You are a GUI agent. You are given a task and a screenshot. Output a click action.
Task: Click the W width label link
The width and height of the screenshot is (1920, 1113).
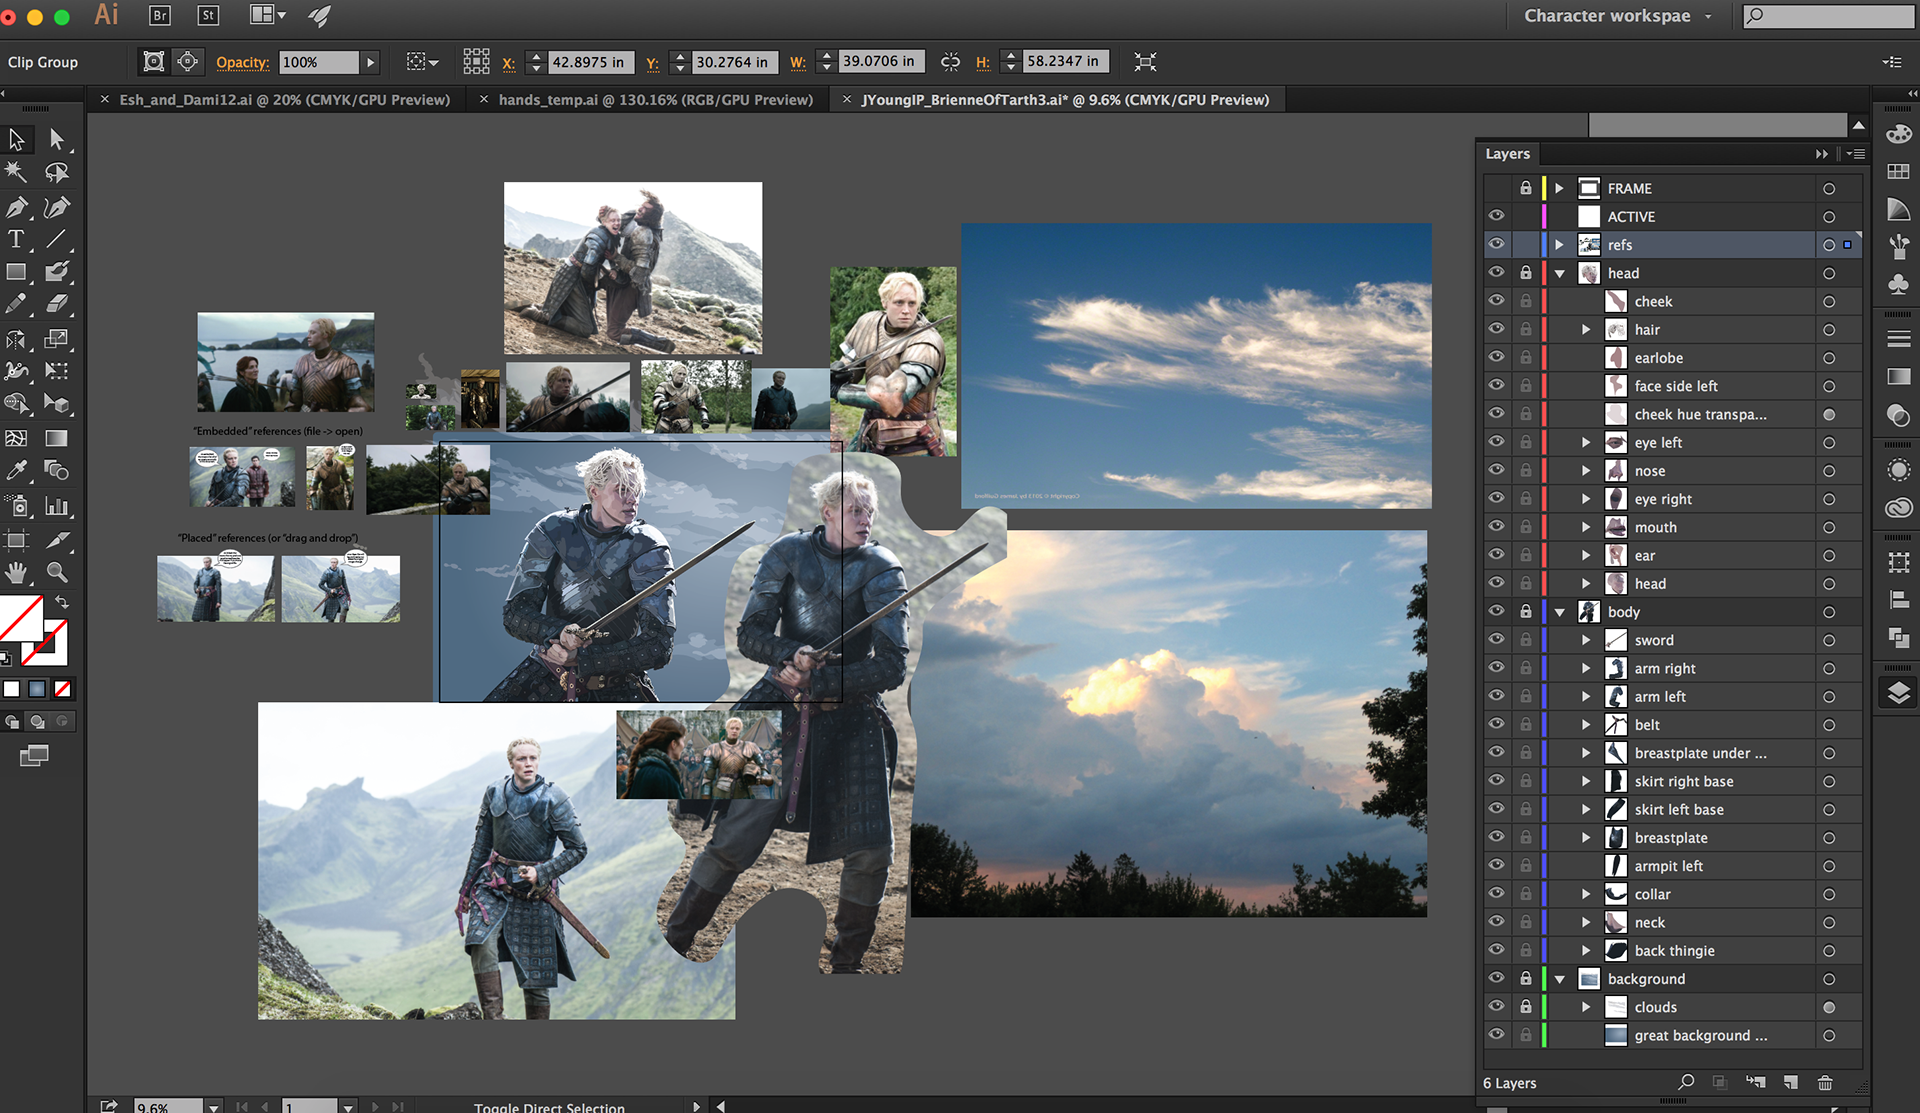(798, 63)
